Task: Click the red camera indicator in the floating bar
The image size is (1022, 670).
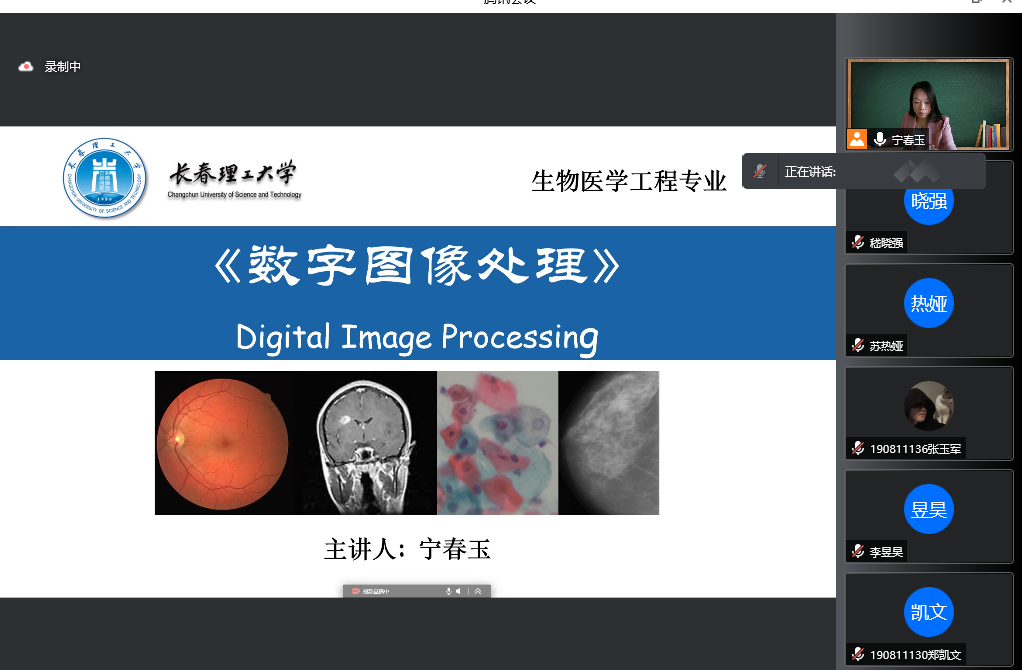Action: 356,591
